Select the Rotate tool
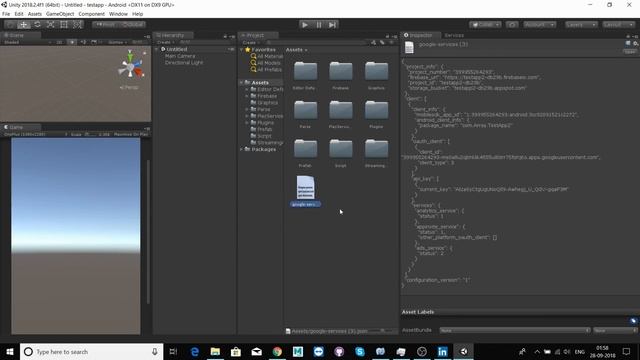 [37, 24]
